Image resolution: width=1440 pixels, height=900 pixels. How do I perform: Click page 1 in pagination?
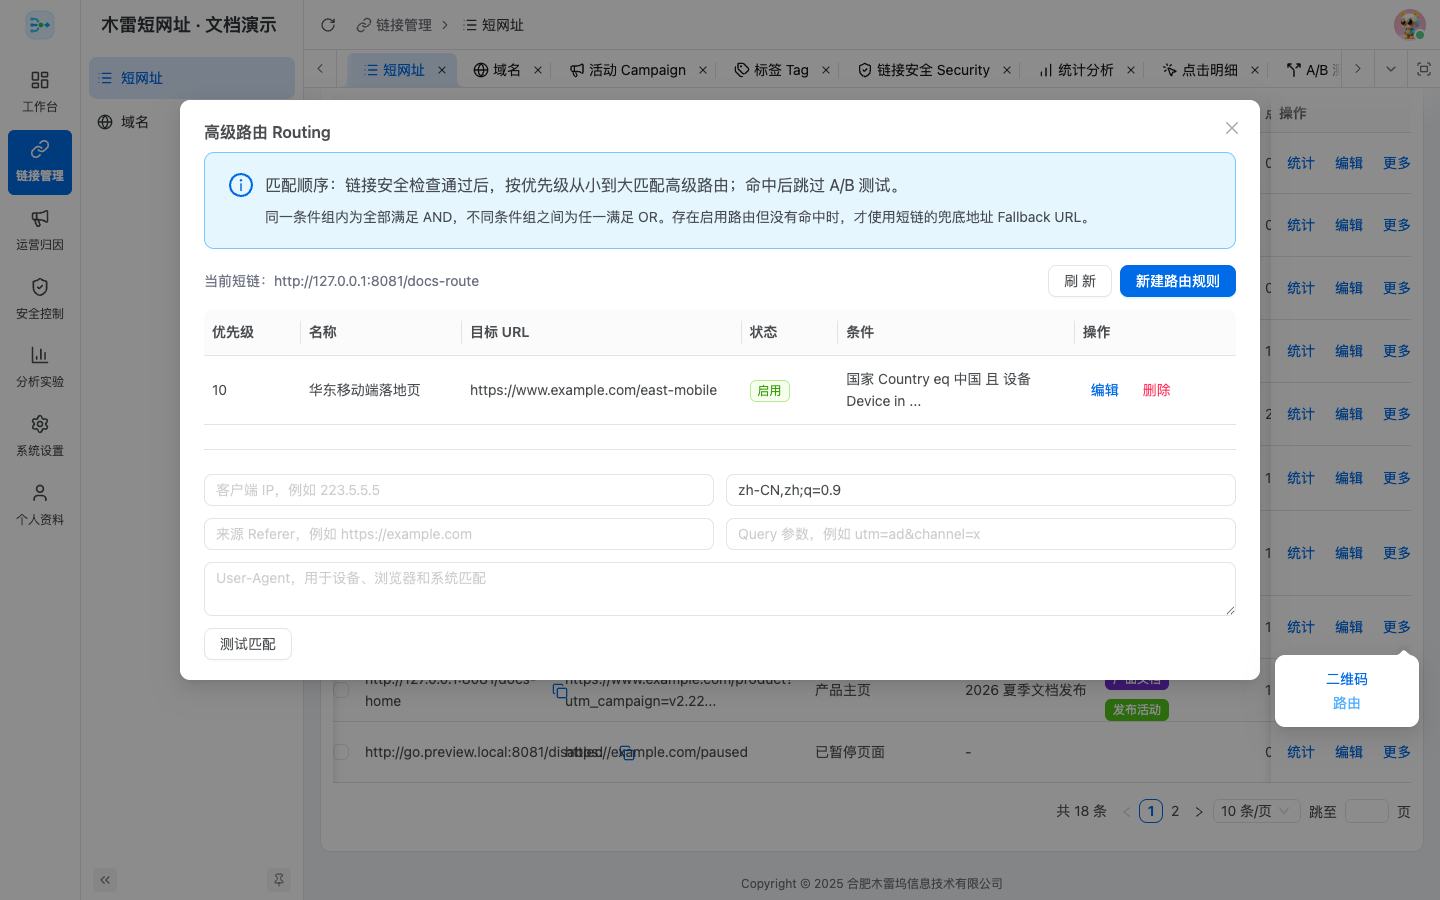pos(1151,811)
